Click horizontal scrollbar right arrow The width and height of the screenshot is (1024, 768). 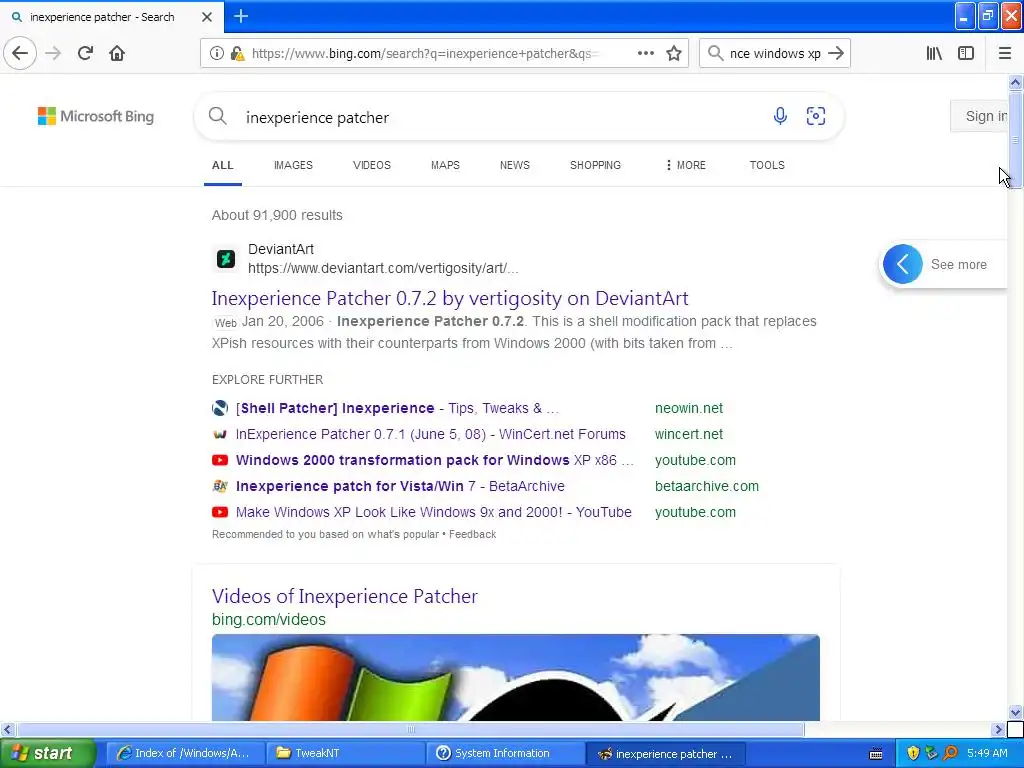click(x=998, y=729)
